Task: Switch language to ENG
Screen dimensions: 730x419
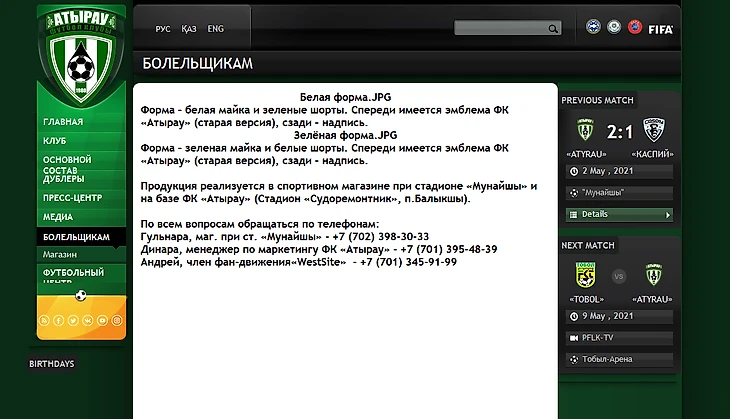Action: pyautogui.click(x=216, y=29)
